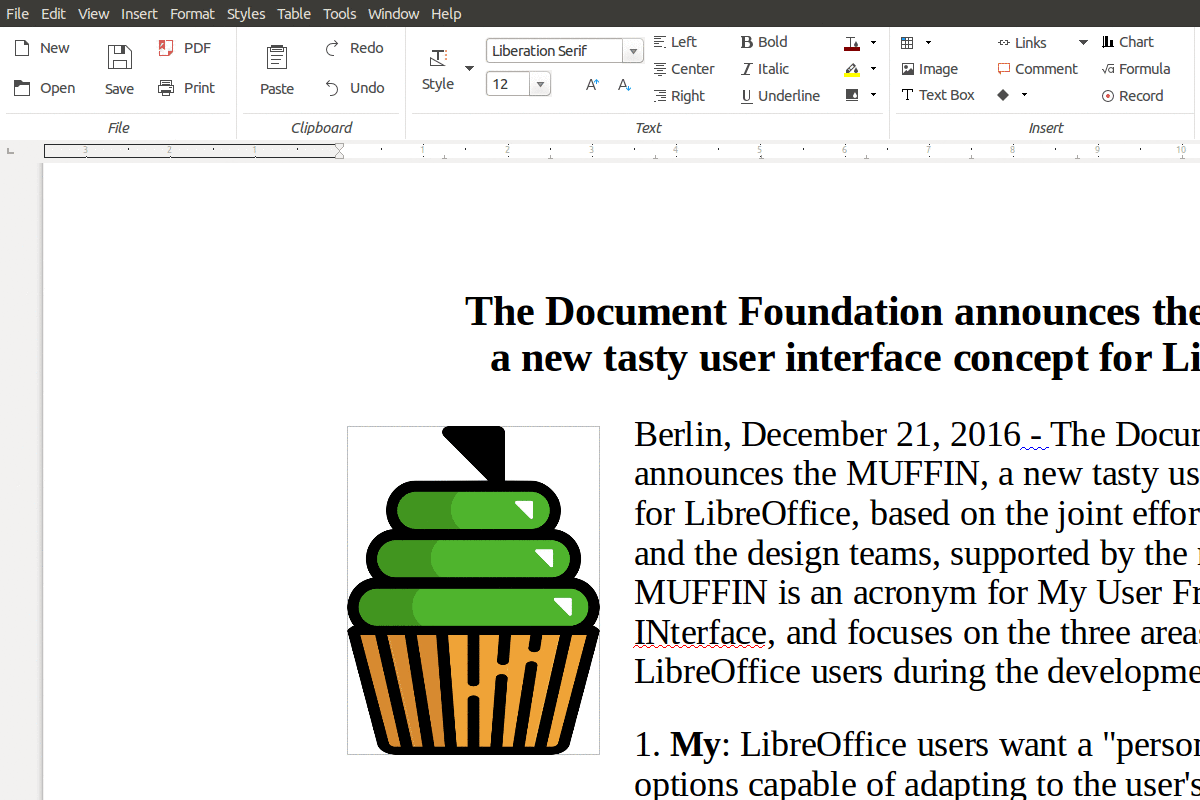Apply the yellow highlighting color
This screenshot has height=800, width=1200.
pyautogui.click(x=852, y=69)
